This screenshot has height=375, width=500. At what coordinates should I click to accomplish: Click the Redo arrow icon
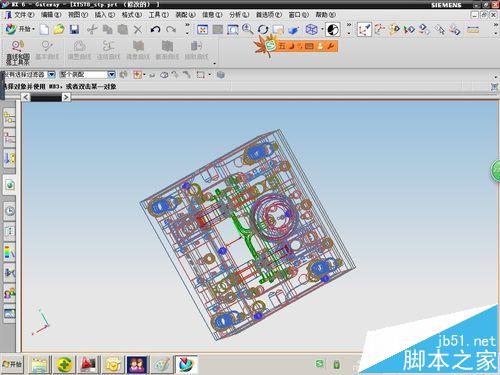point(171,30)
